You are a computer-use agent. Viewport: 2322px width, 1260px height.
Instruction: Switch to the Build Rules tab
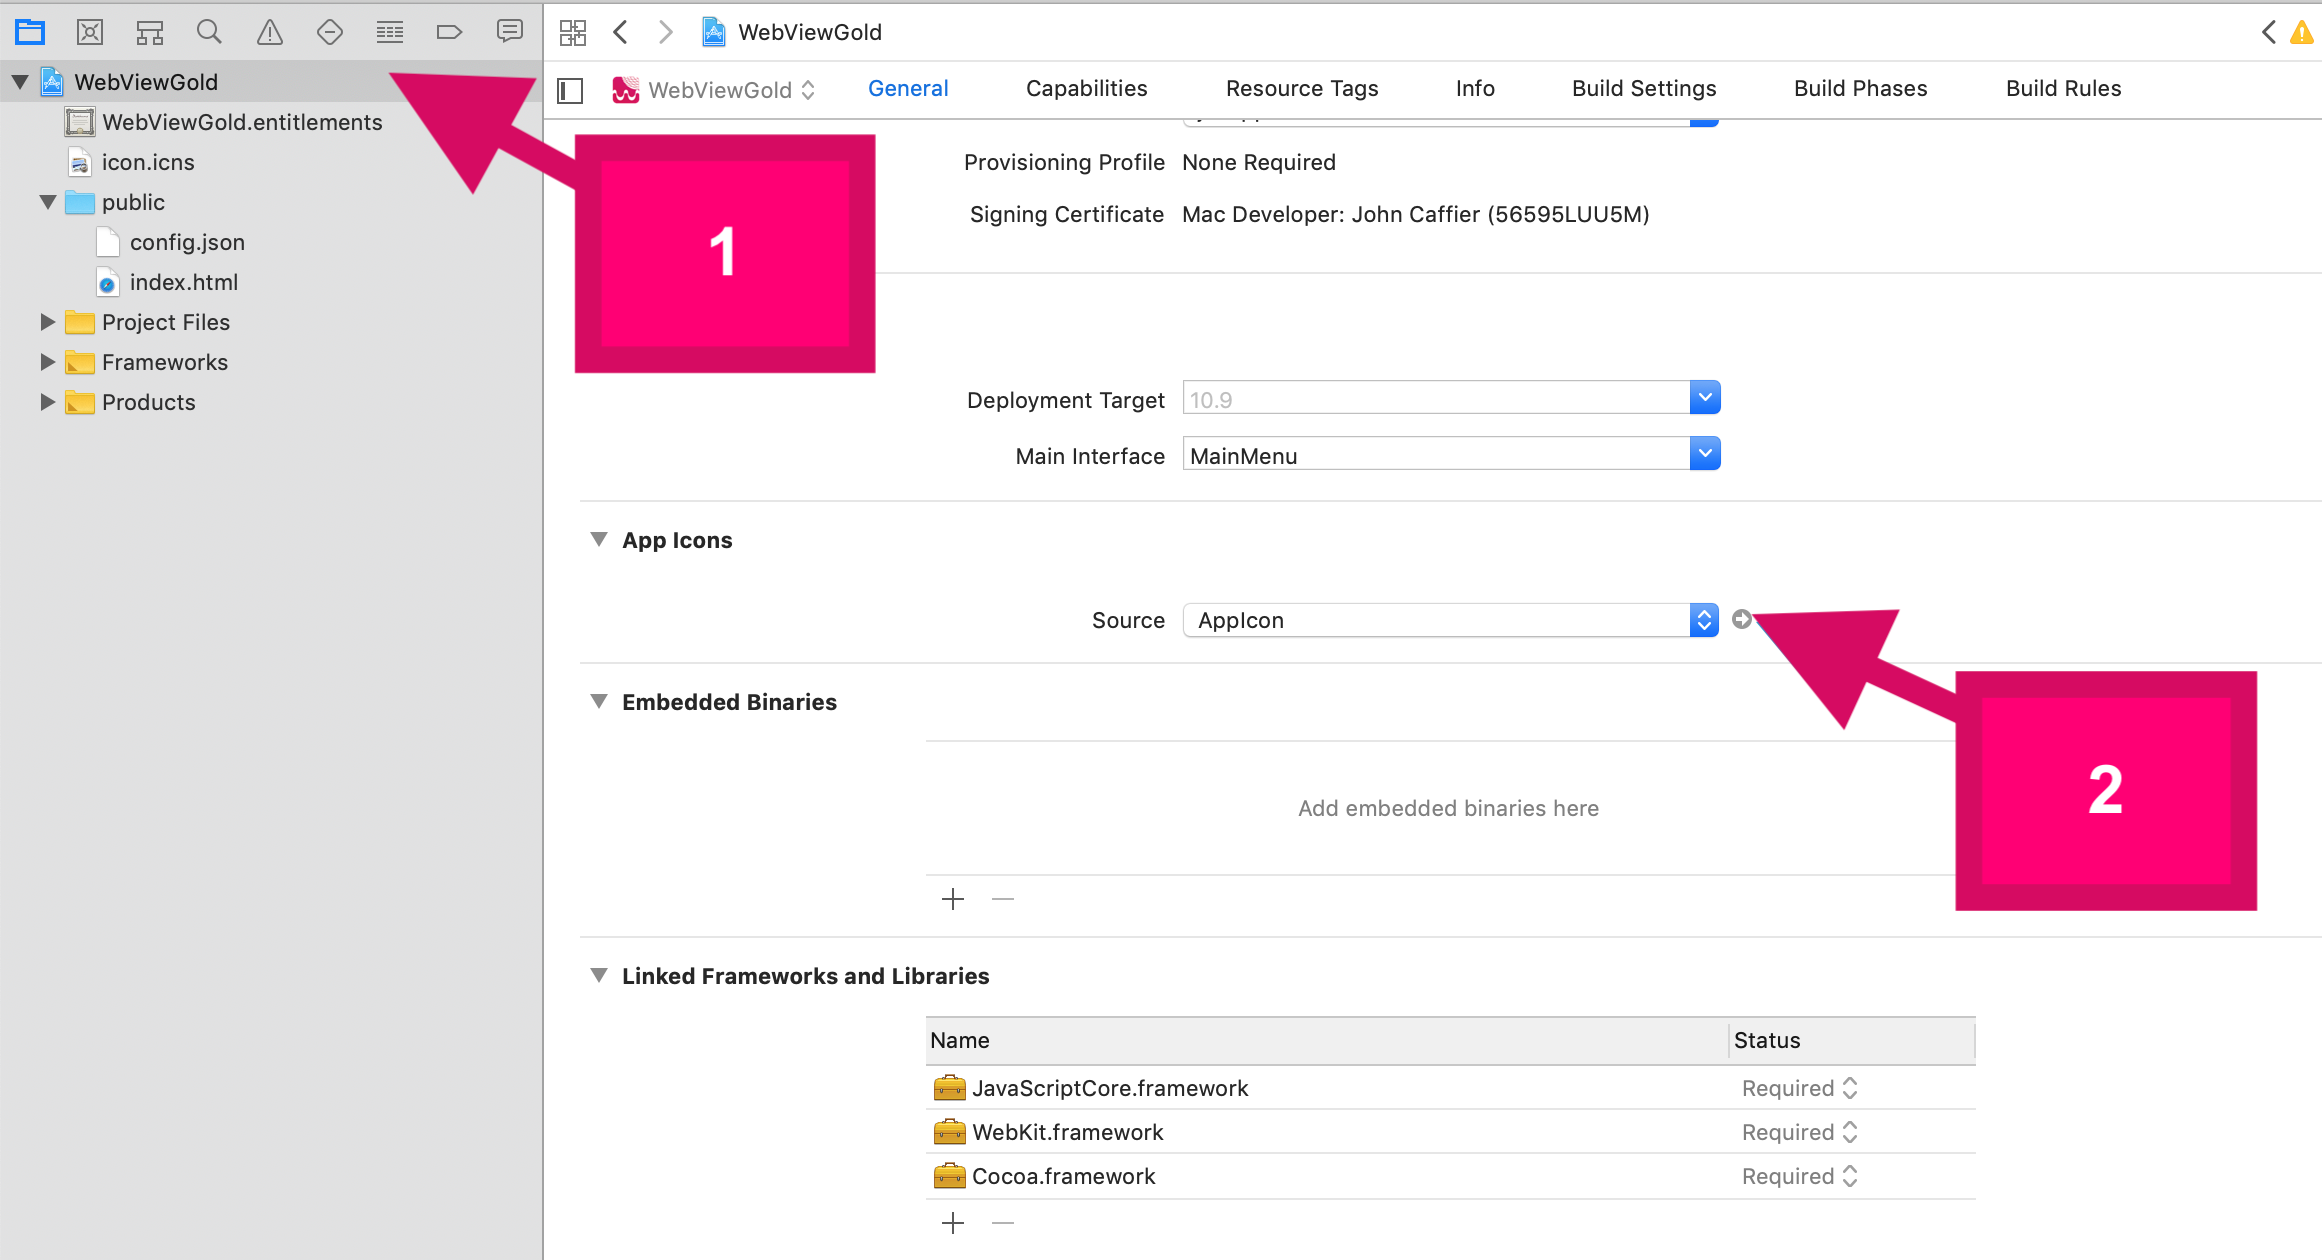coord(2063,88)
